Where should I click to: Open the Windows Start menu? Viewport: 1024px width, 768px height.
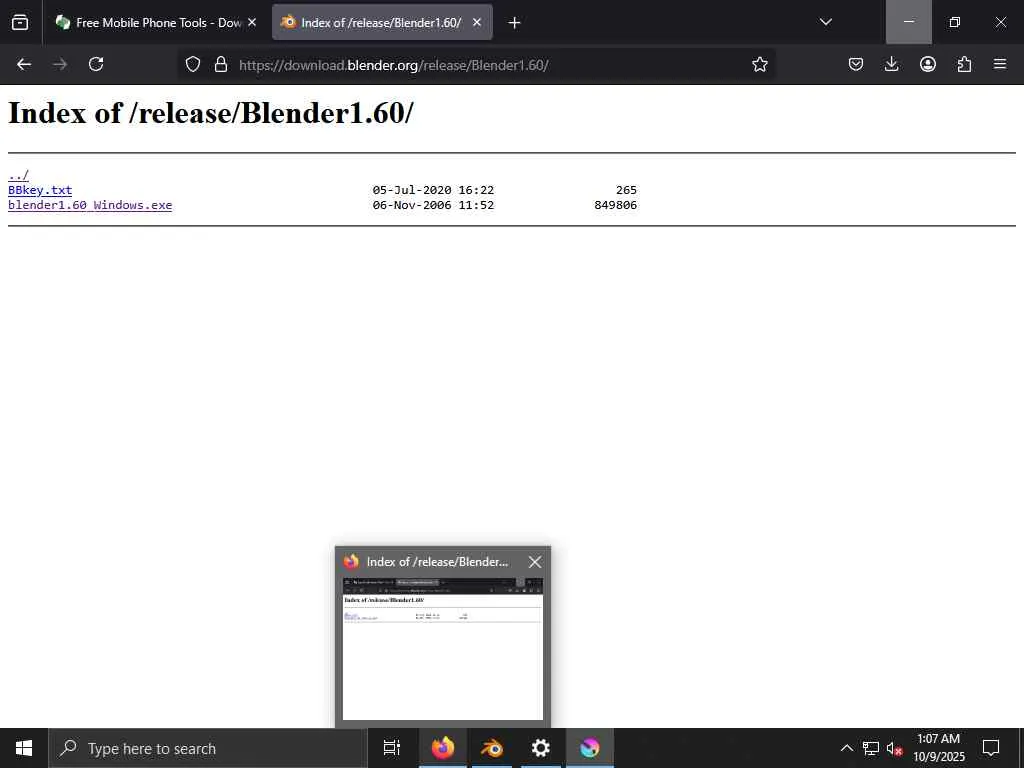(x=24, y=748)
